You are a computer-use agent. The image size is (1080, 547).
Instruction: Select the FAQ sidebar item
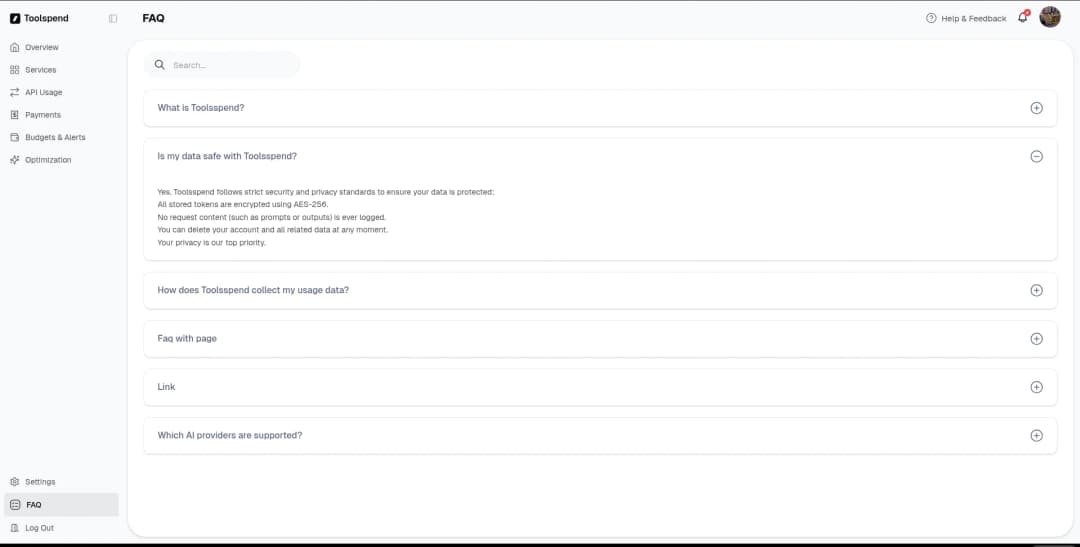pos(61,505)
